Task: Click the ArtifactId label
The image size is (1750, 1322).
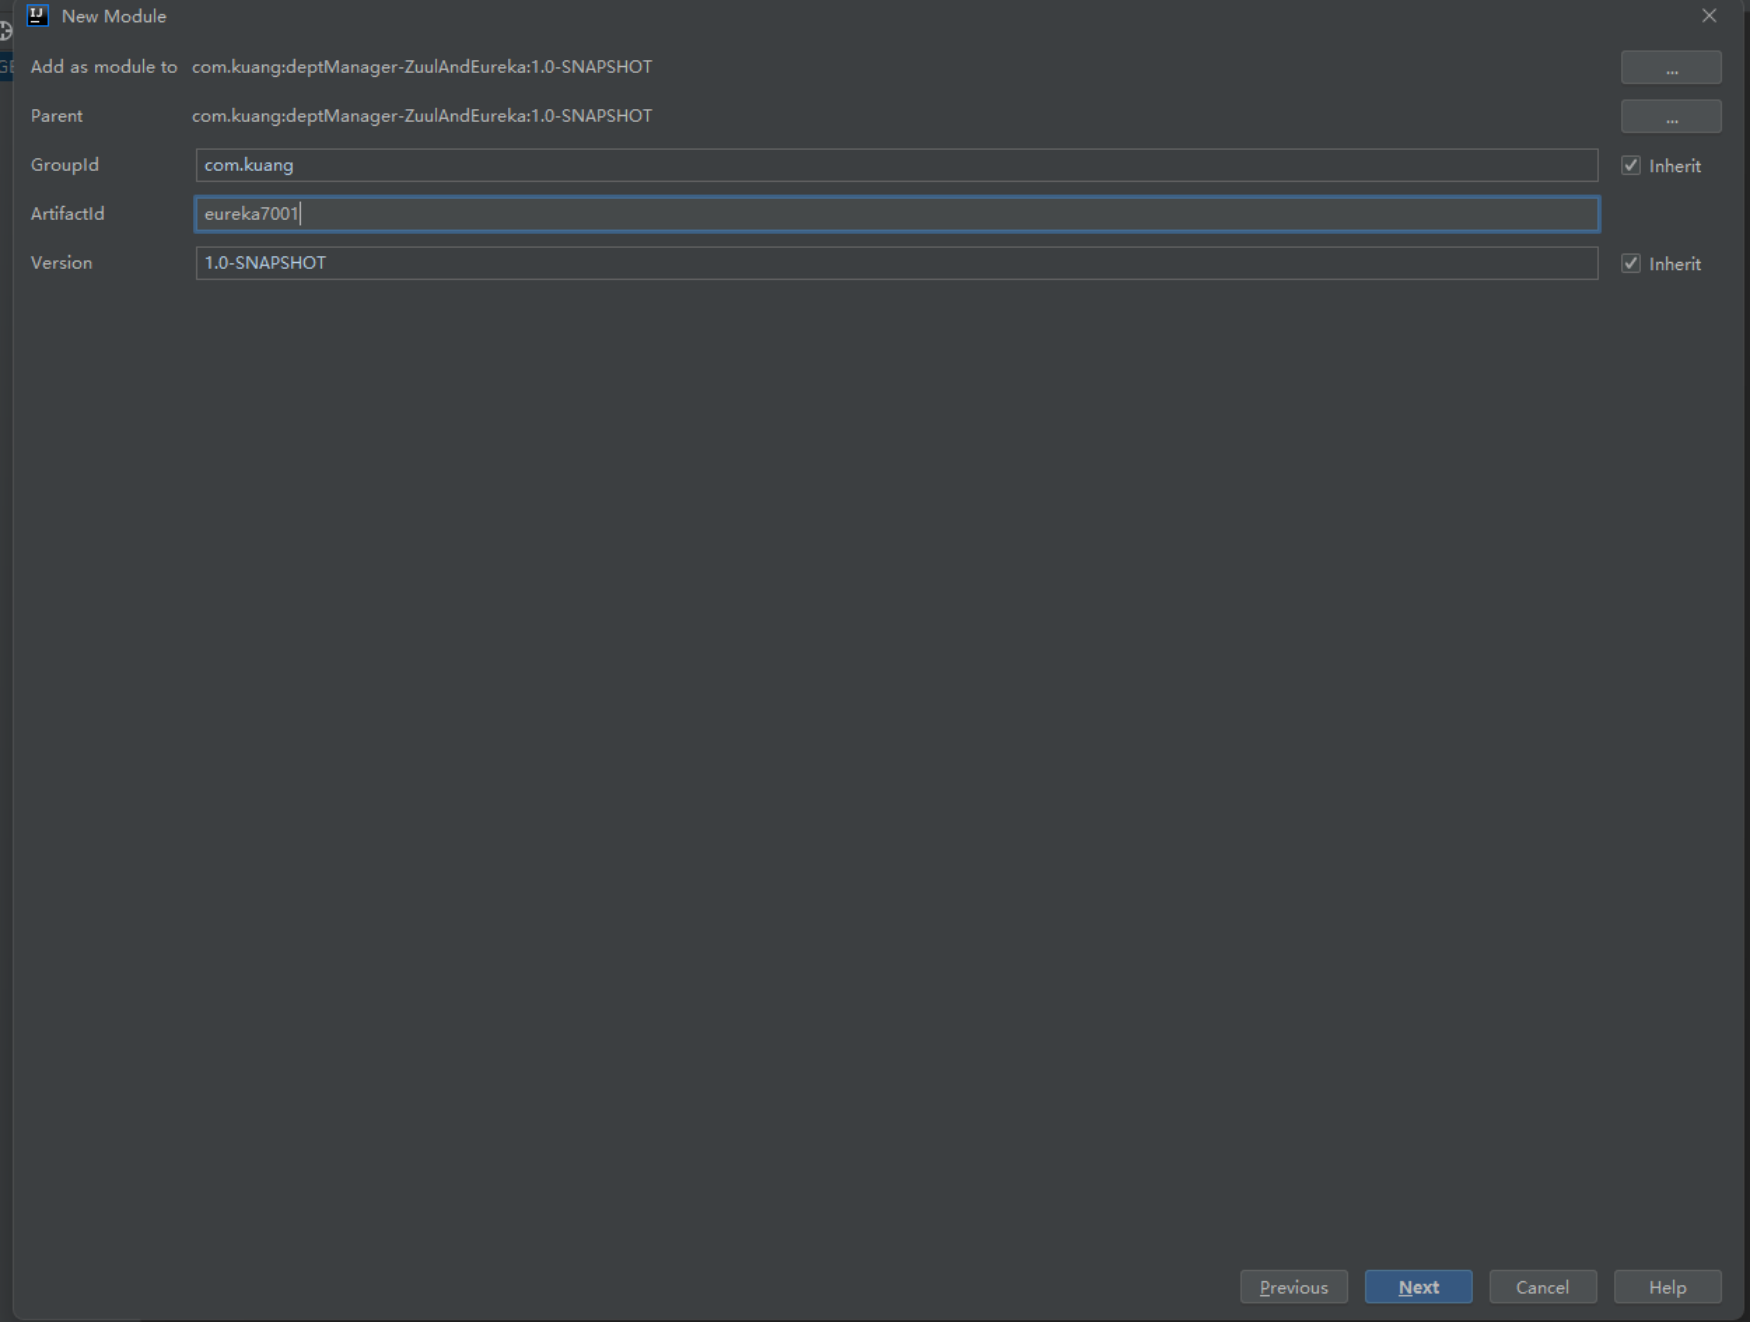Action: click(68, 214)
